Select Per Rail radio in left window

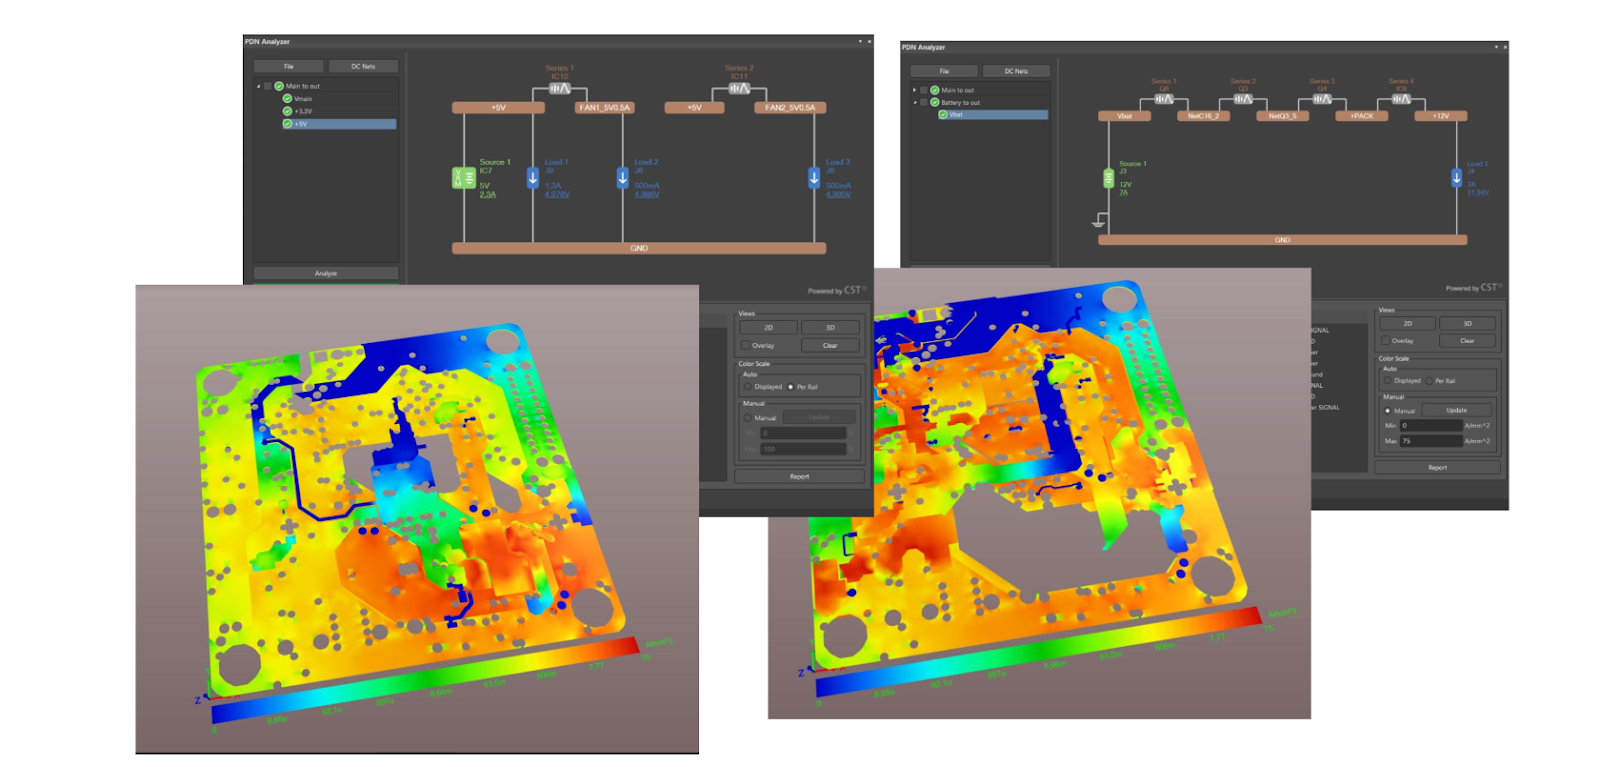coord(790,386)
